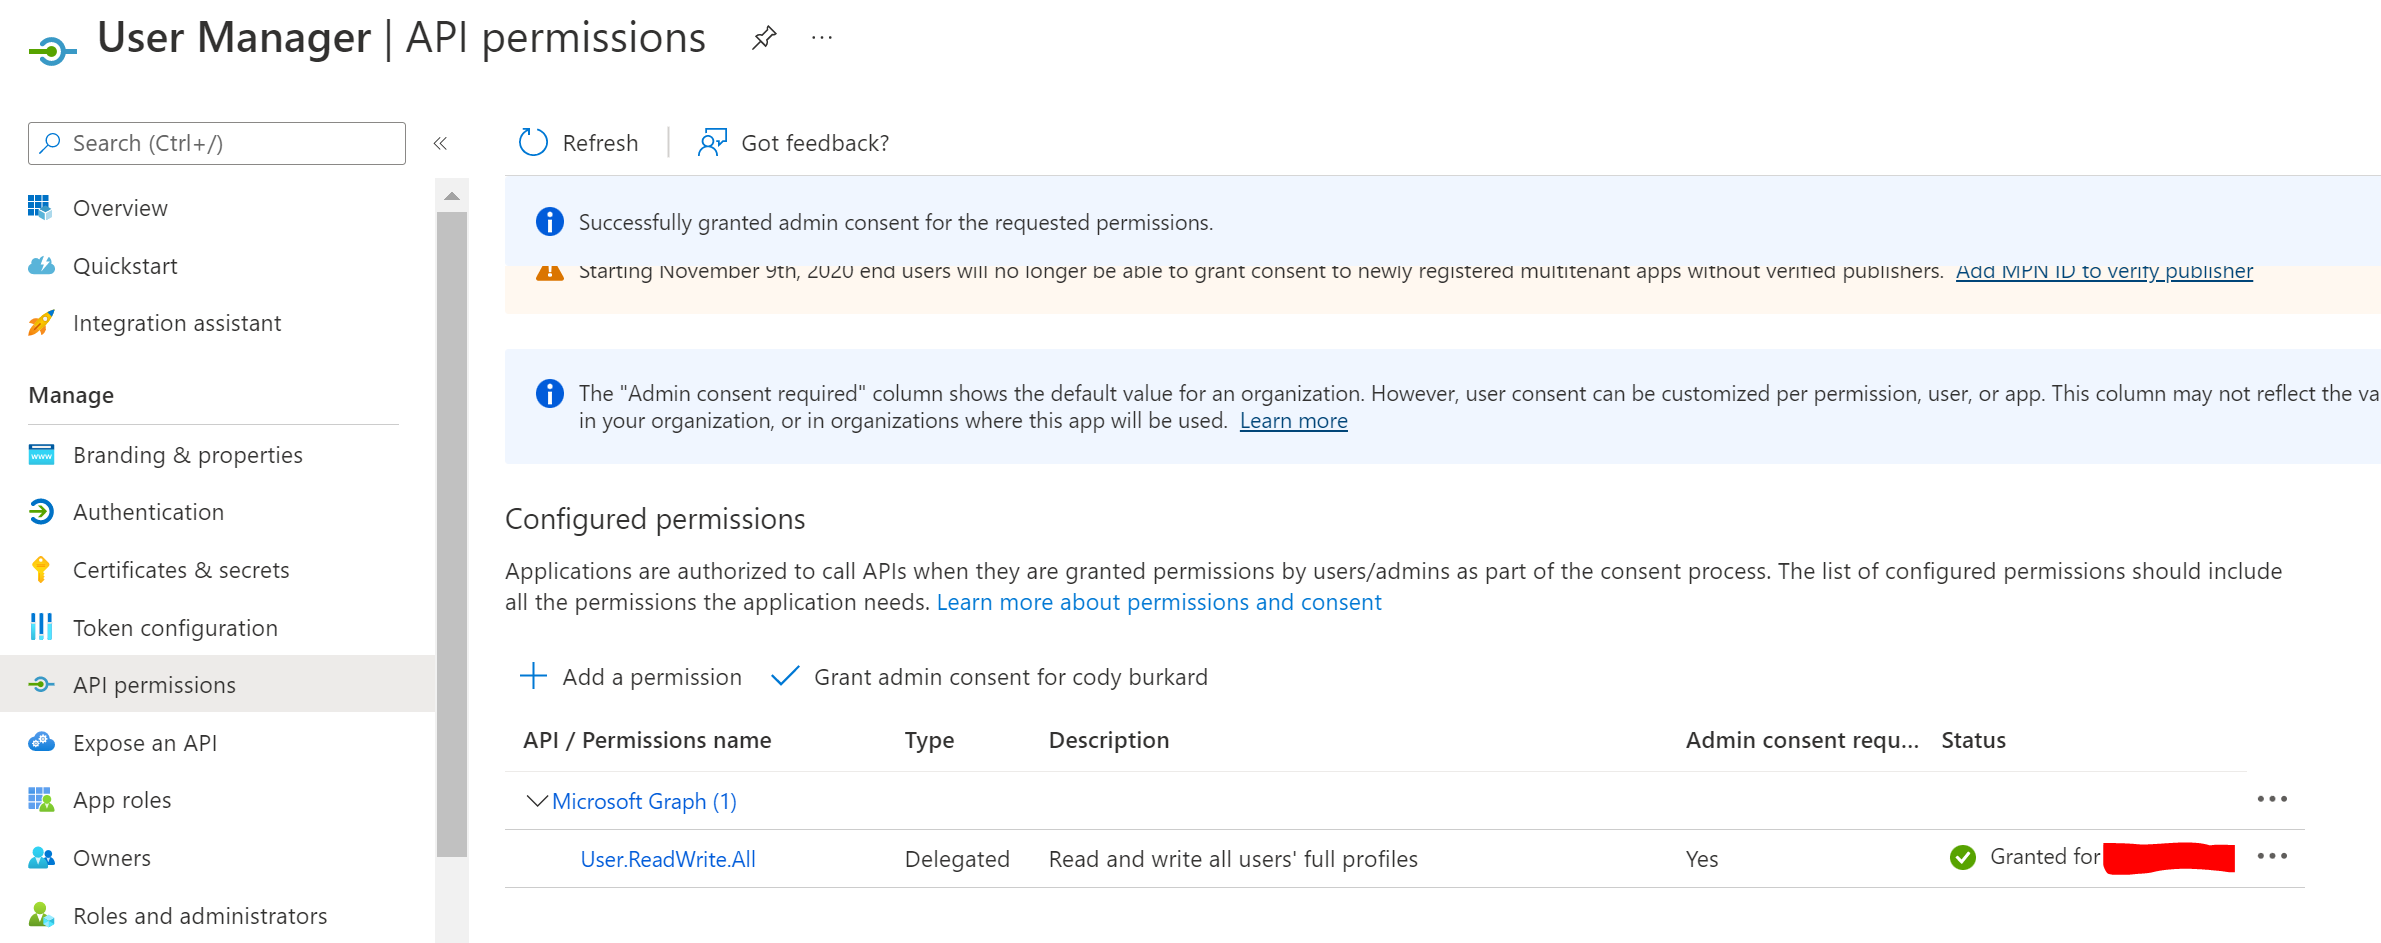2381x943 pixels.
Task: Click the green Granted status check icon
Action: (1963, 858)
